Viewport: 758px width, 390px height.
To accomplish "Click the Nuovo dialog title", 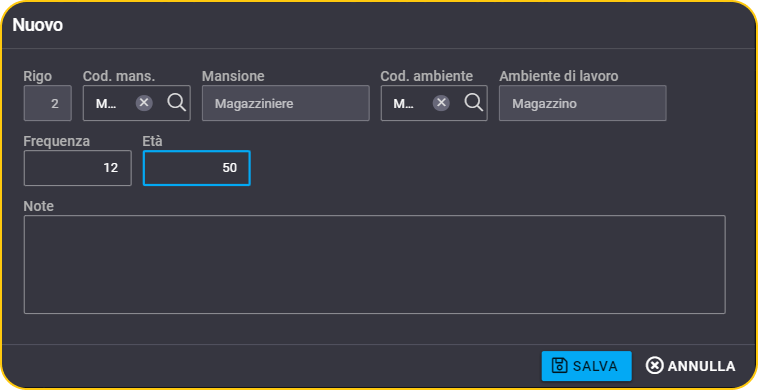I will click(38, 25).
